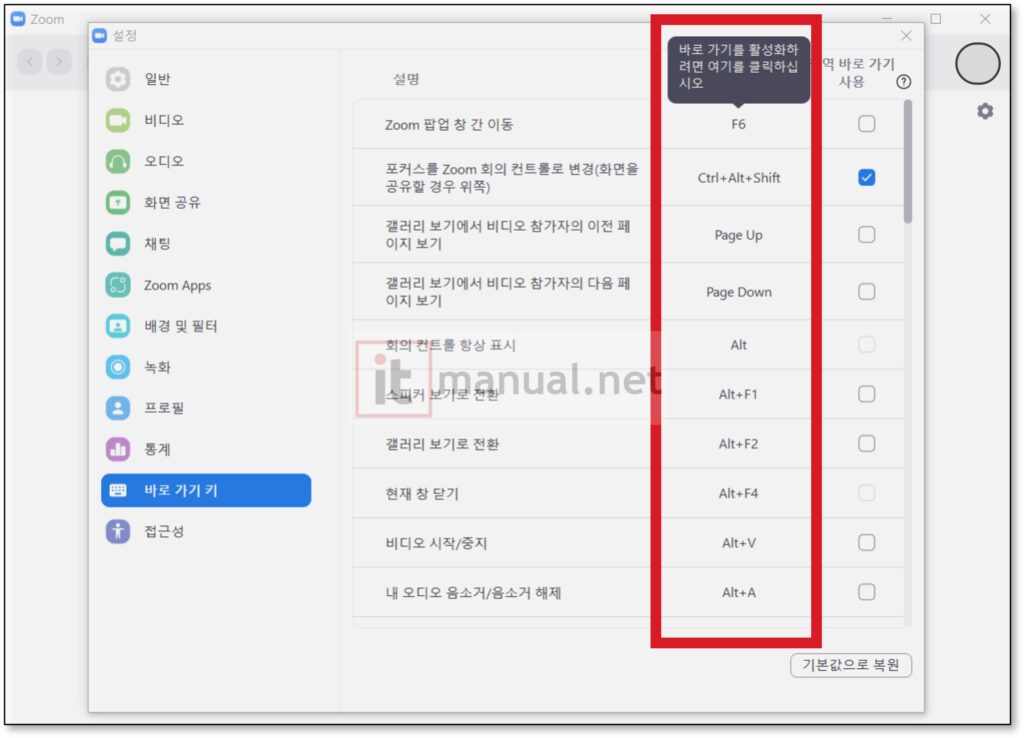The image size is (1024, 738).
Task: Open the 화면 공유 settings tab
Action: point(206,202)
